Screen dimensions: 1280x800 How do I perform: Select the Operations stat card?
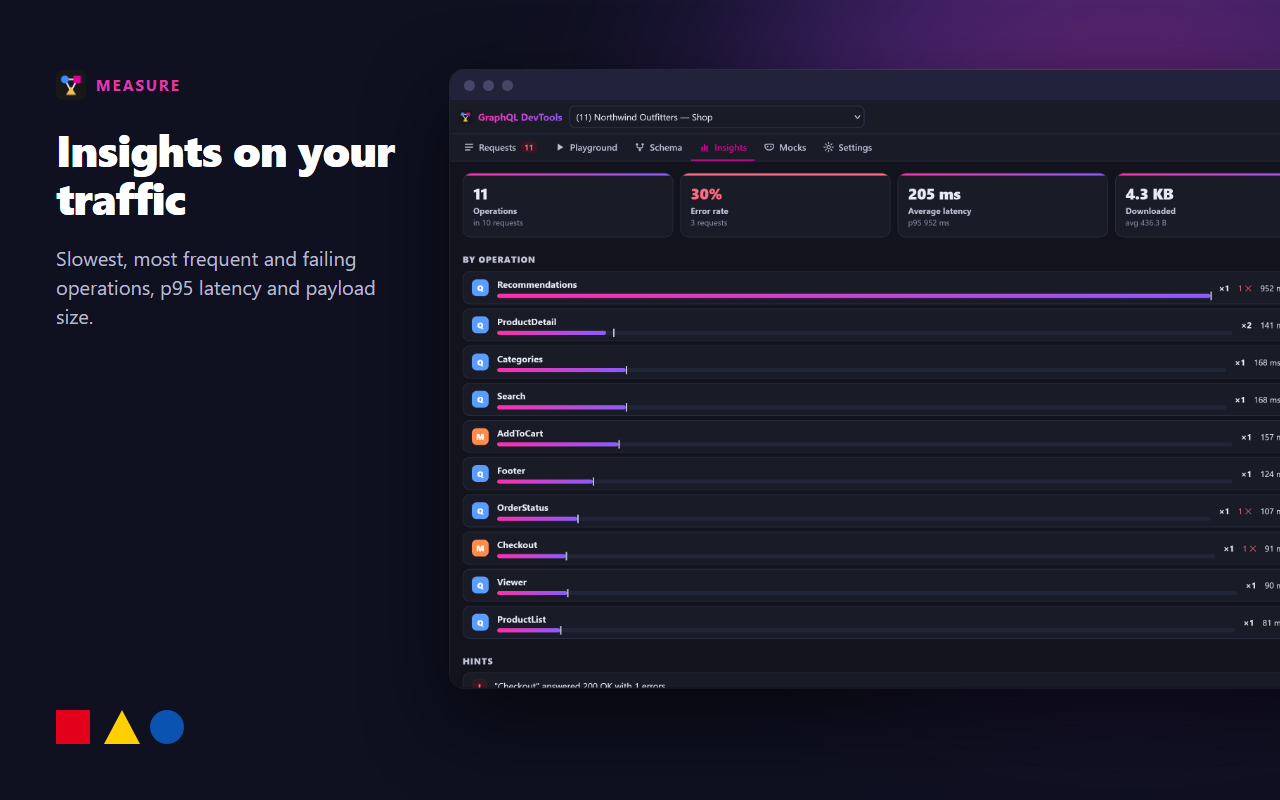(x=568, y=205)
